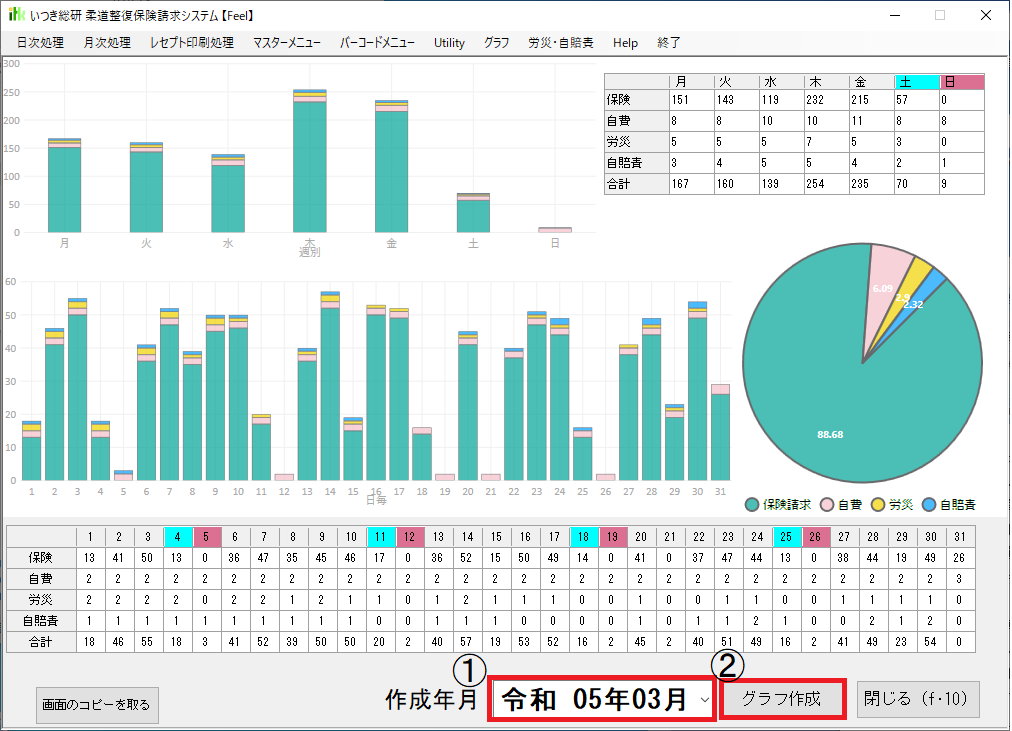
Task: Open the マスターメニュー menu
Action: point(287,43)
